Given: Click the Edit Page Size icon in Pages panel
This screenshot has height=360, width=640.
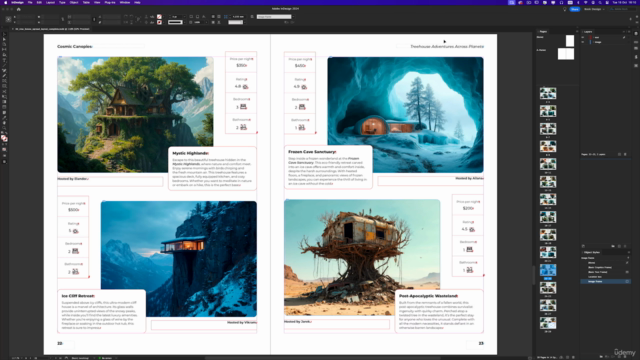Looking at the screenshot, I should click(x=561, y=357).
